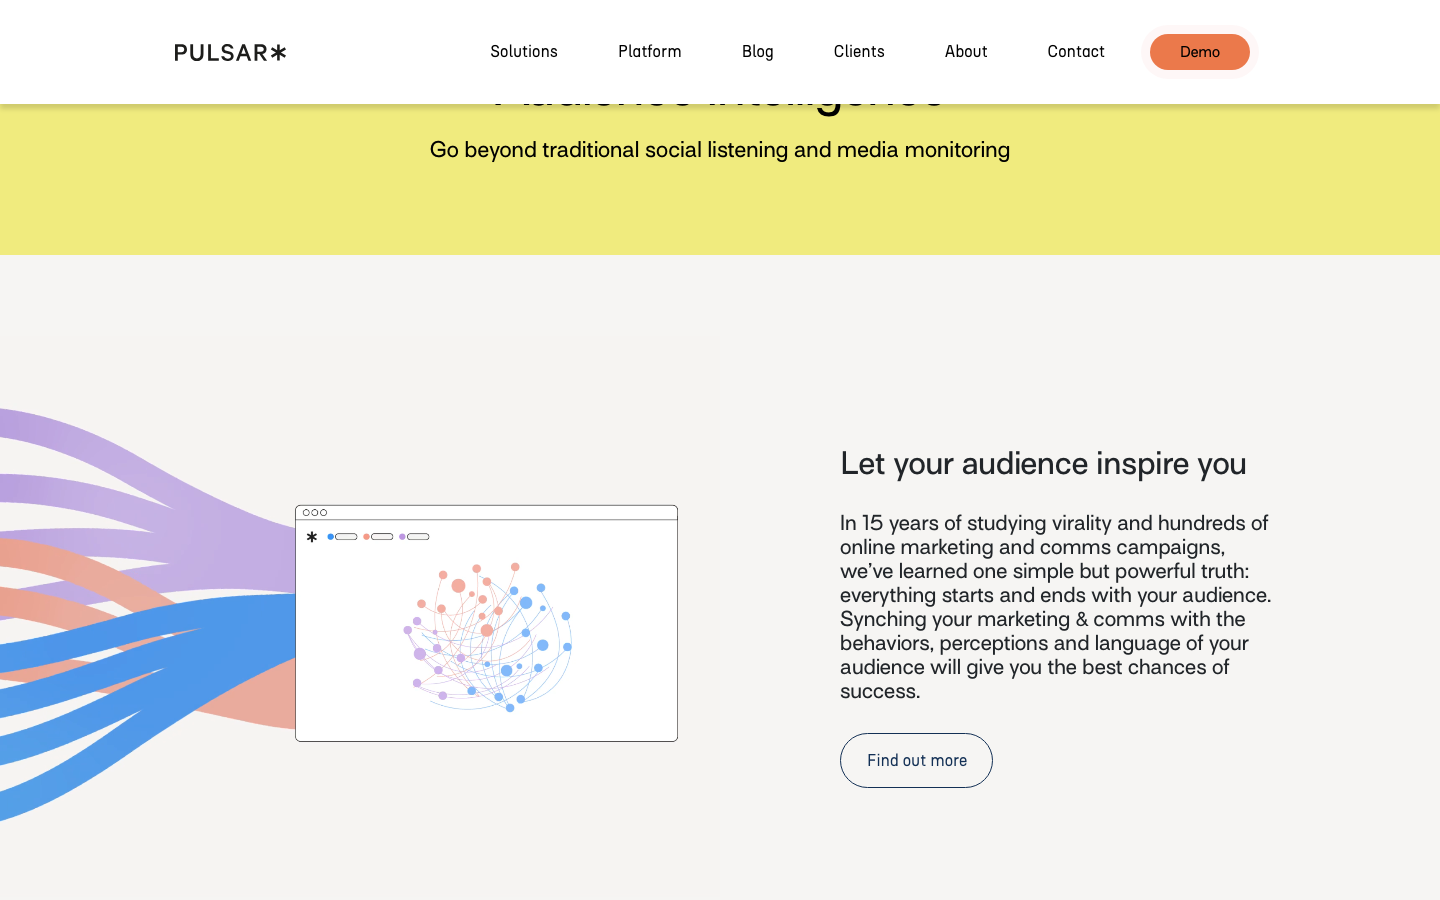
Task: Go to the Blog page
Action: [758, 52]
